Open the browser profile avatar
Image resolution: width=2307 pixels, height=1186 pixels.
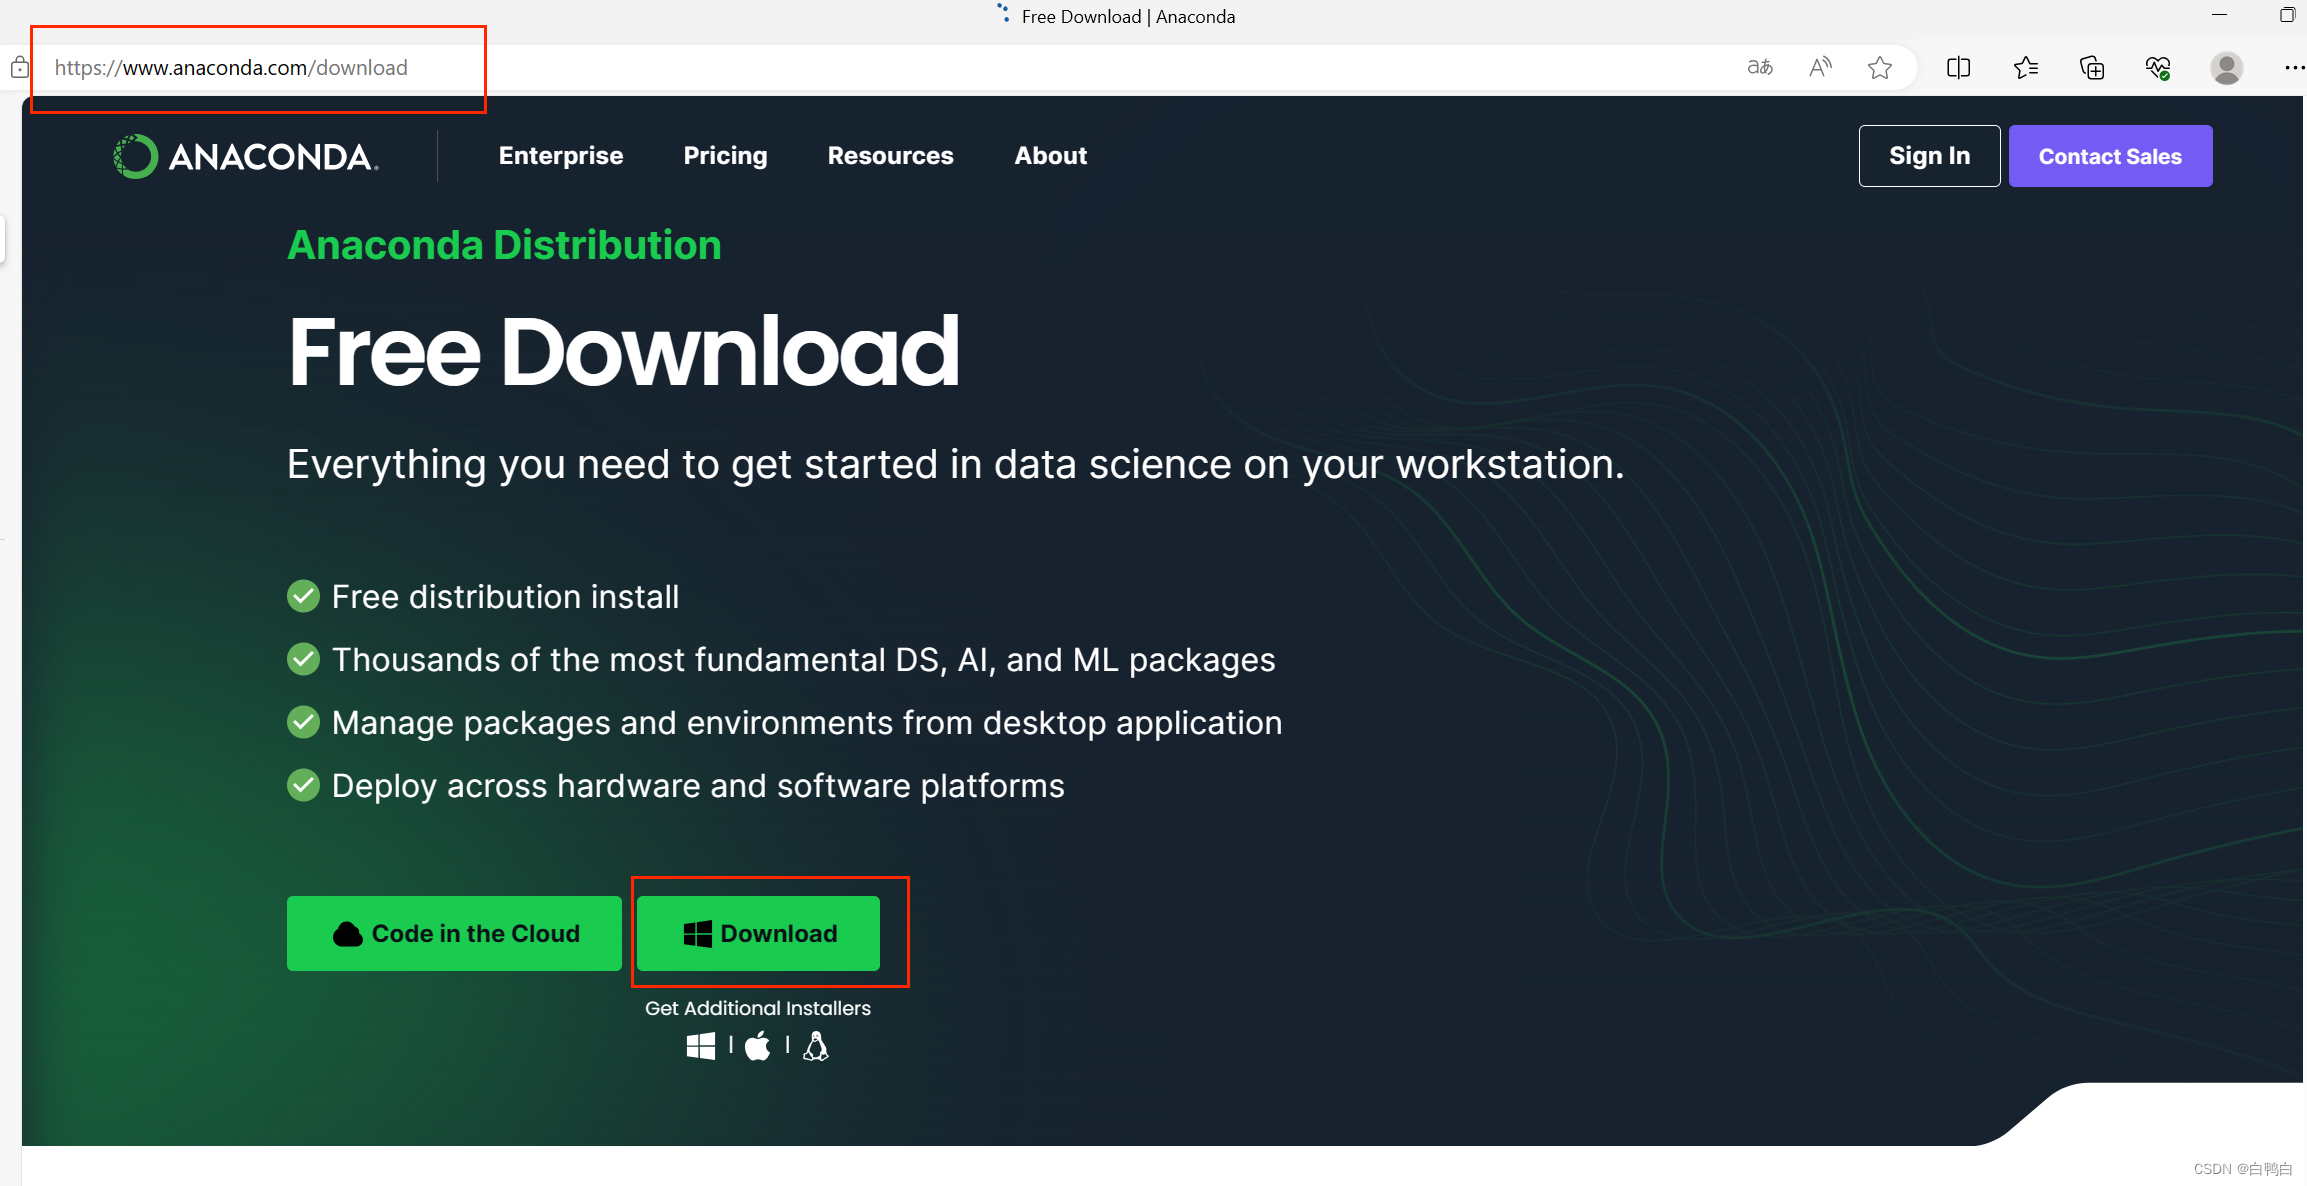[x=2227, y=68]
